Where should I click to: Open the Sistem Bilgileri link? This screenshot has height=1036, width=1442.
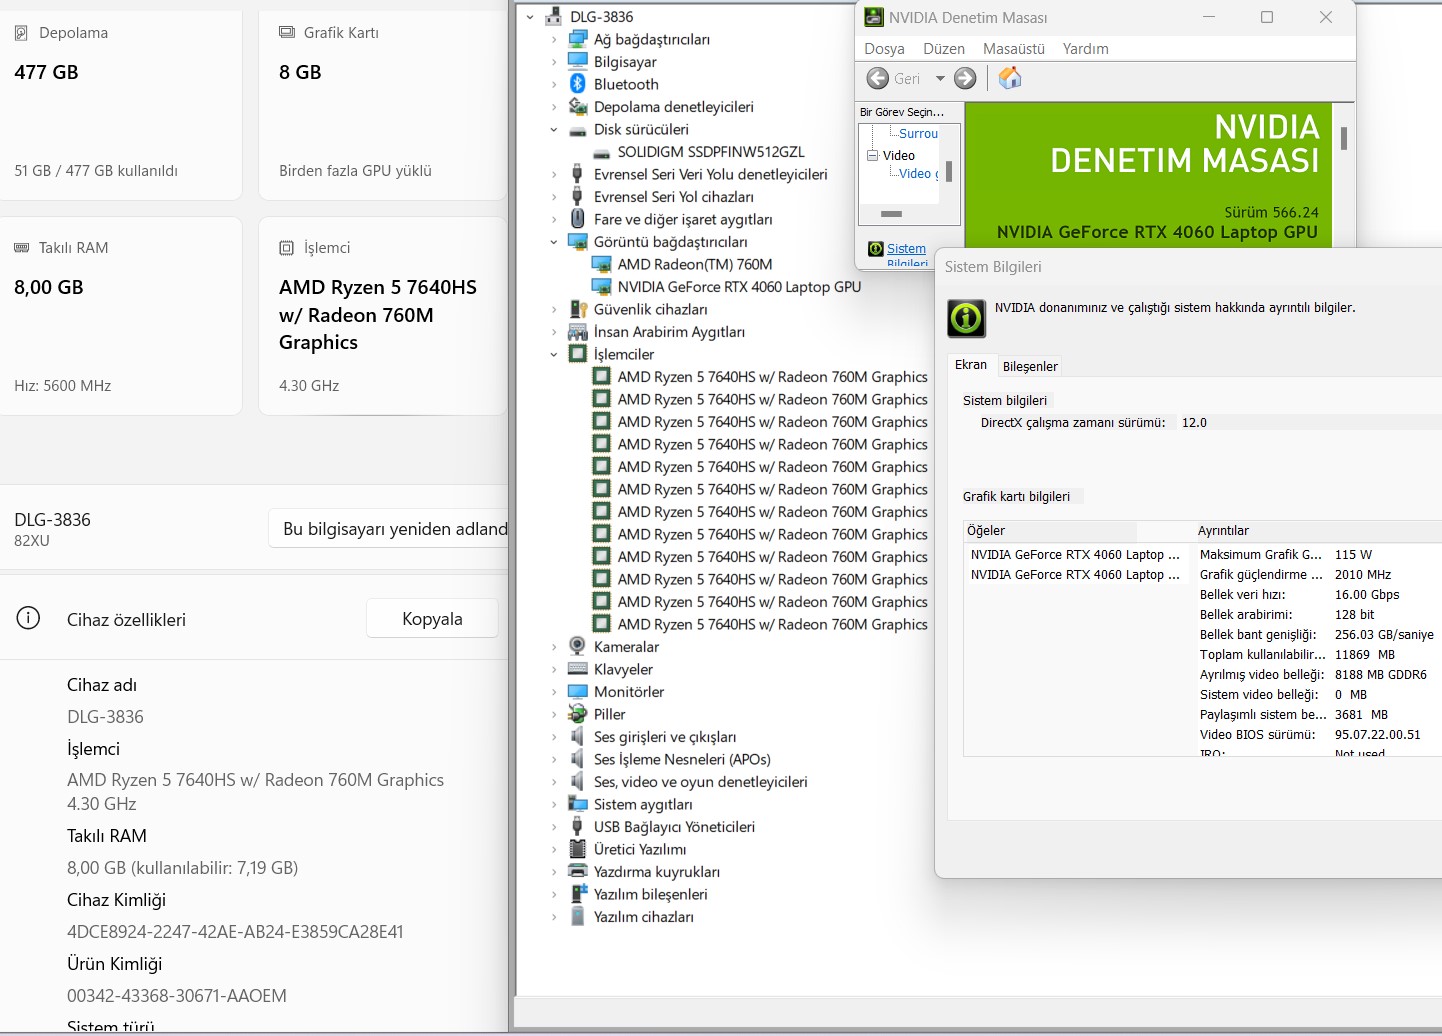point(906,256)
